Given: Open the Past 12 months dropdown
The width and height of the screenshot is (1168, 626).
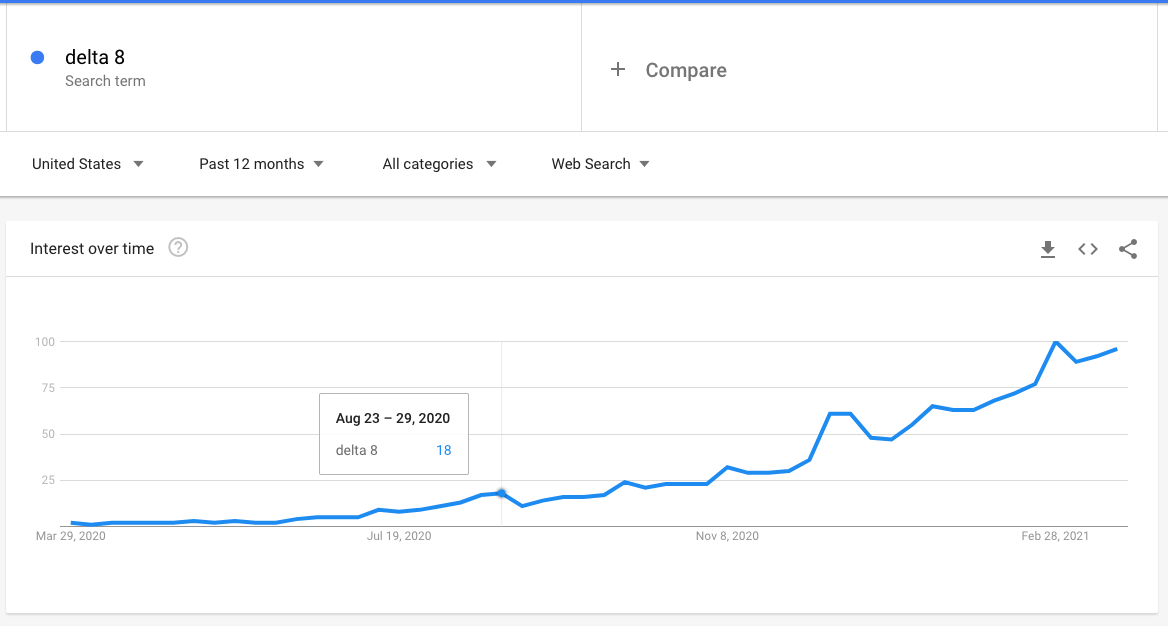Looking at the screenshot, I should coord(261,164).
